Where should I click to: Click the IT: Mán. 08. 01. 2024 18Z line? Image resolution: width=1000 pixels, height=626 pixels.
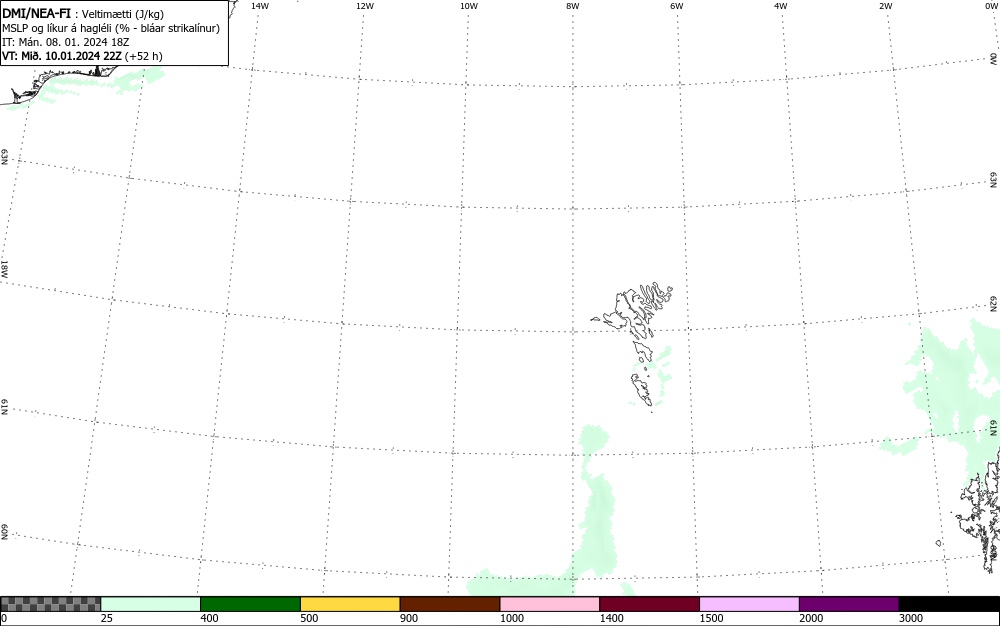coord(64,42)
